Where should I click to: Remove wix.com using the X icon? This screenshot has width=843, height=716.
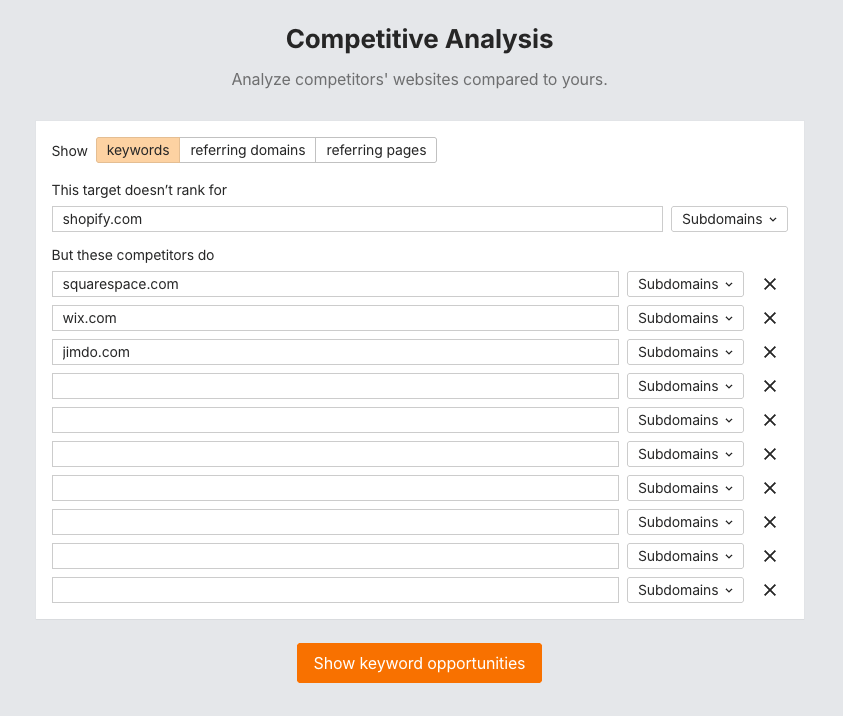[x=769, y=318]
